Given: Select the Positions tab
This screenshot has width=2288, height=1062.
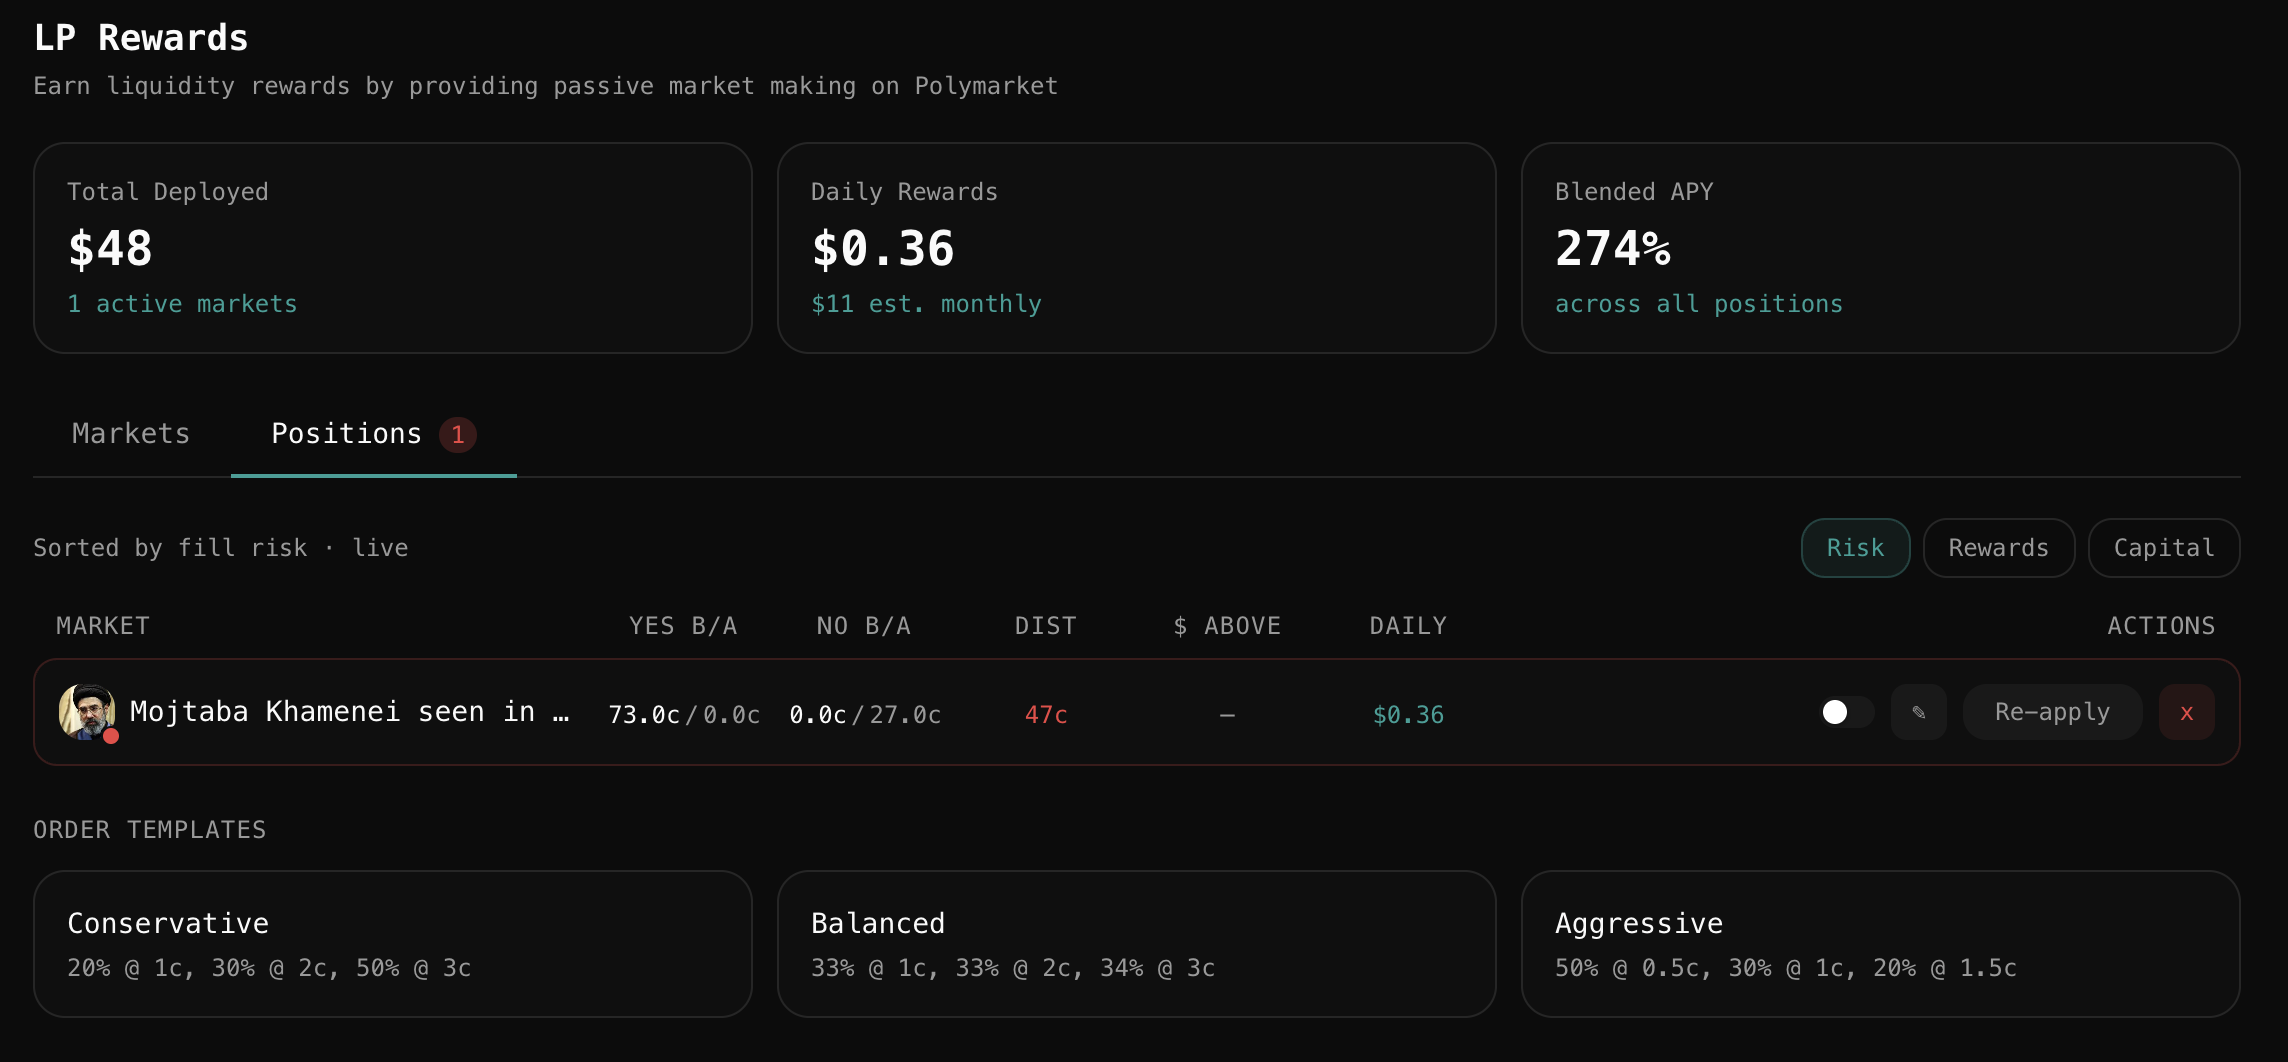Looking at the screenshot, I should [346, 434].
